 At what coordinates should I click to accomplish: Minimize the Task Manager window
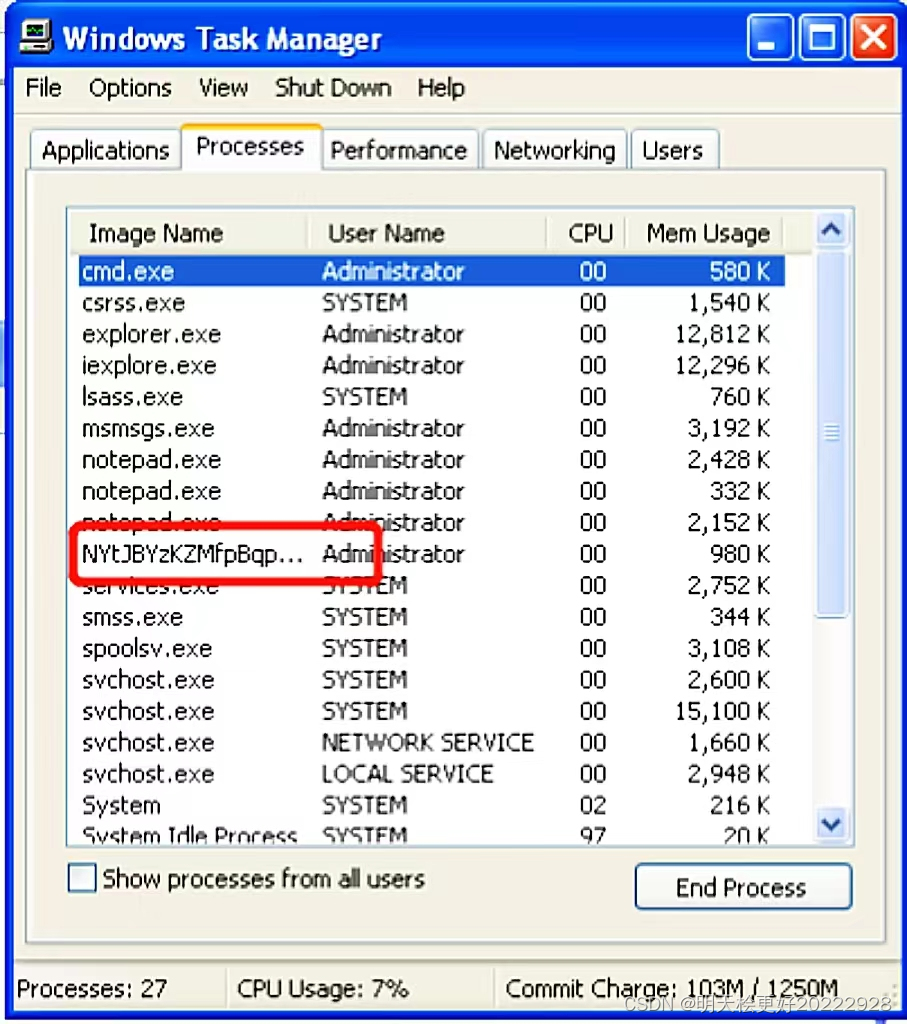click(770, 37)
